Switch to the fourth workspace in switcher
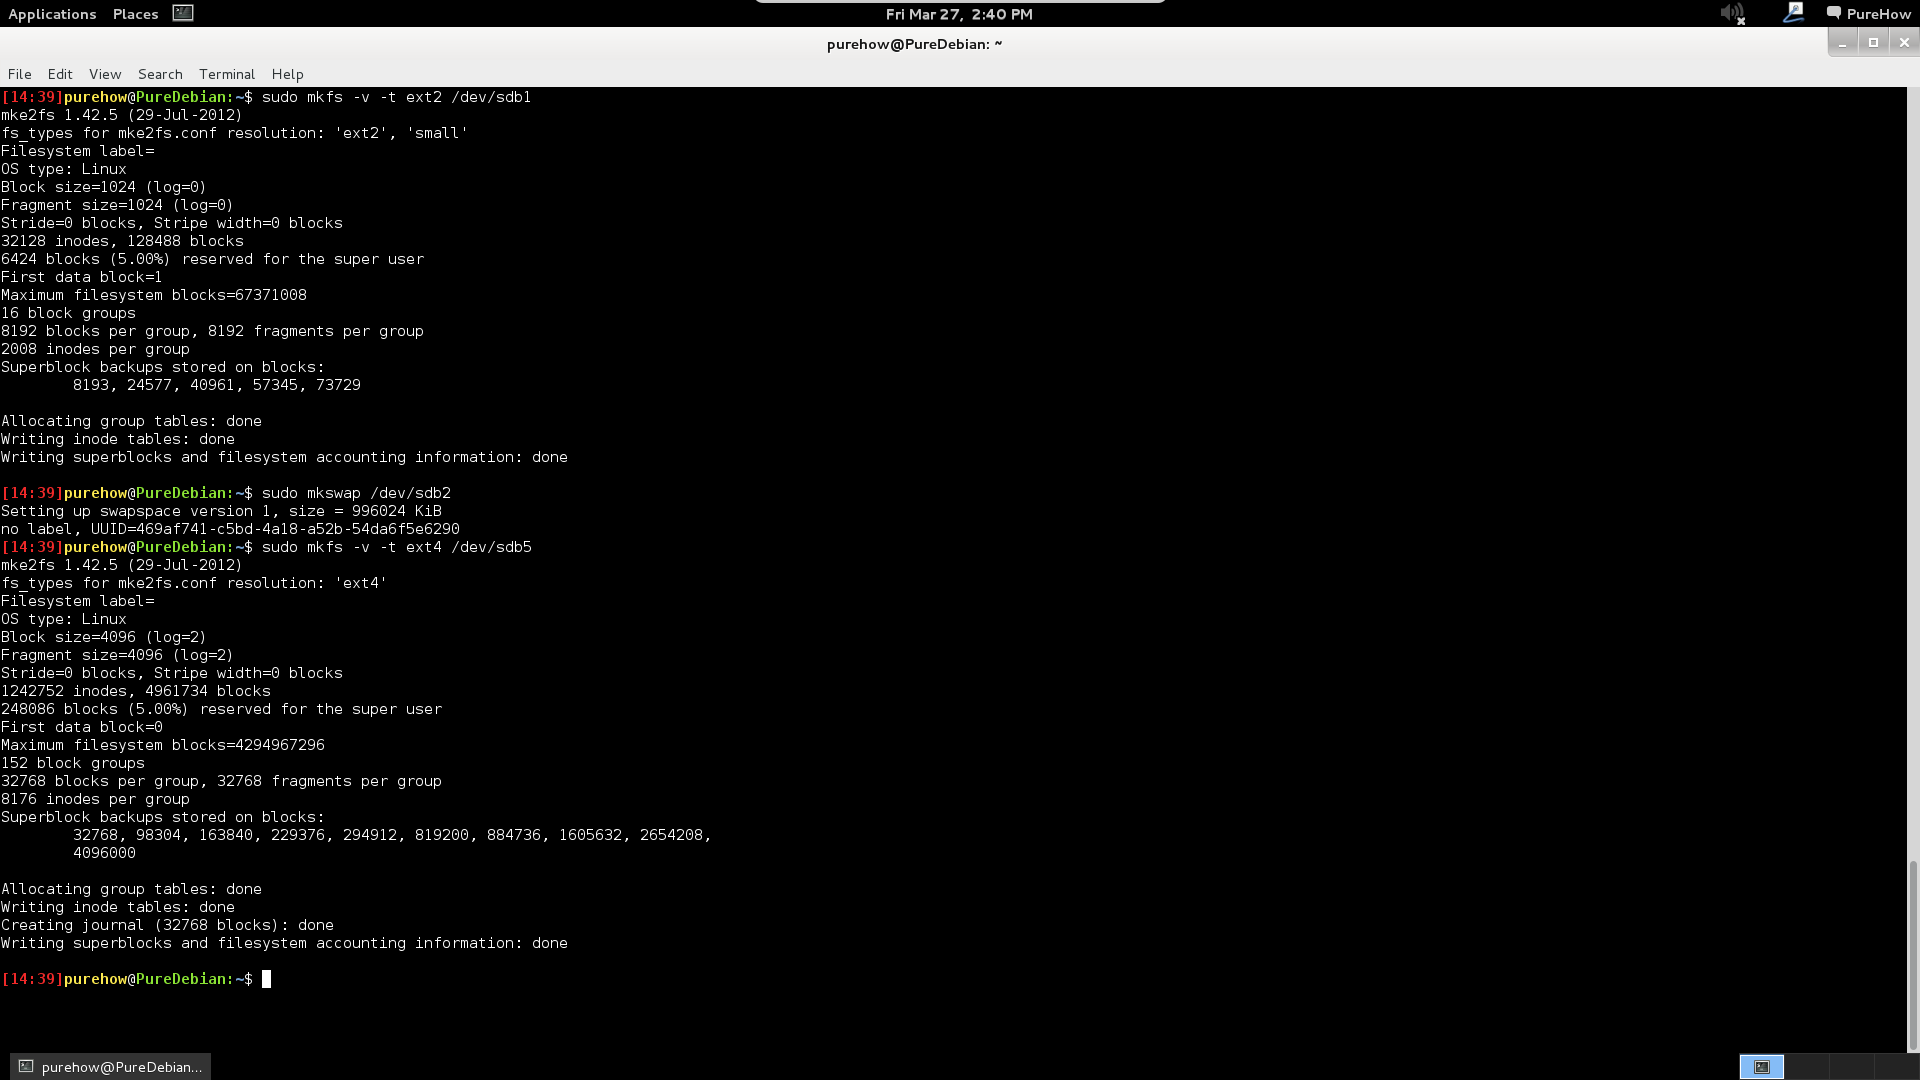1920x1080 pixels. click(x=1896, y=1067)
